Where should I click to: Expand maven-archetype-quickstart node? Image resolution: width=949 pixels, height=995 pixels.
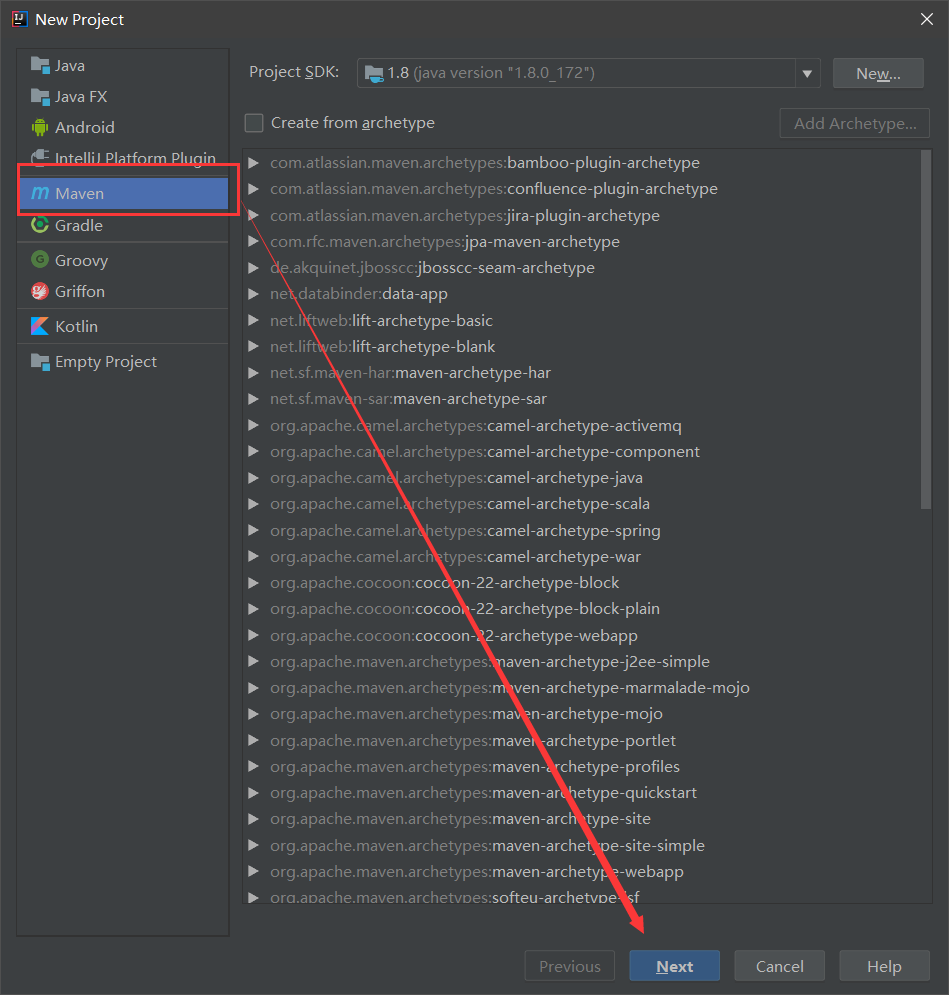[x=253, y=793]
